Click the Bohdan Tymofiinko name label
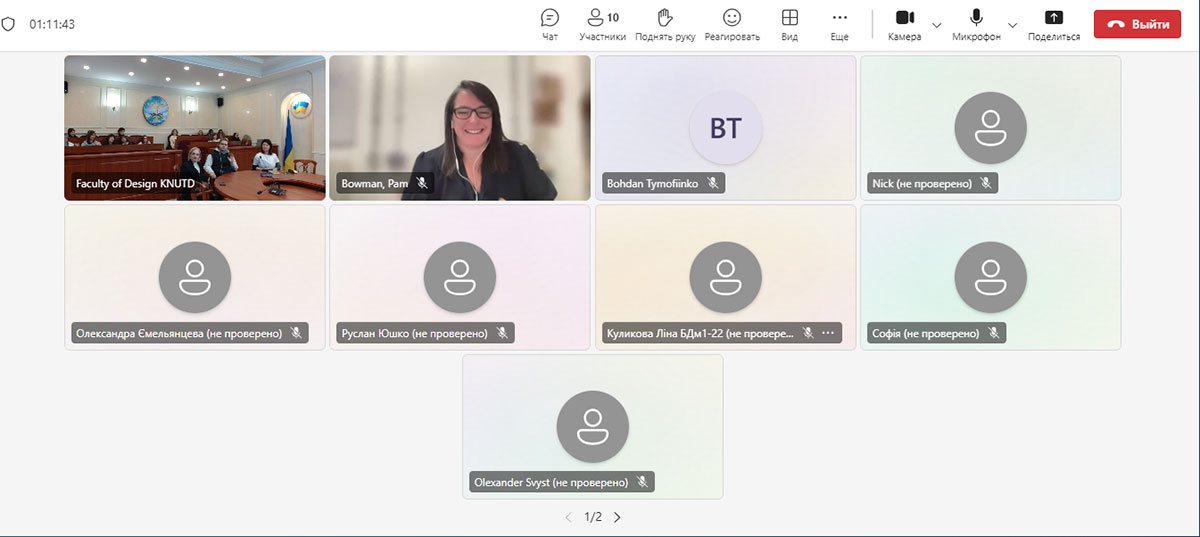The width and height of the screenshot is (1200, 537). click(x=653, y=184)
